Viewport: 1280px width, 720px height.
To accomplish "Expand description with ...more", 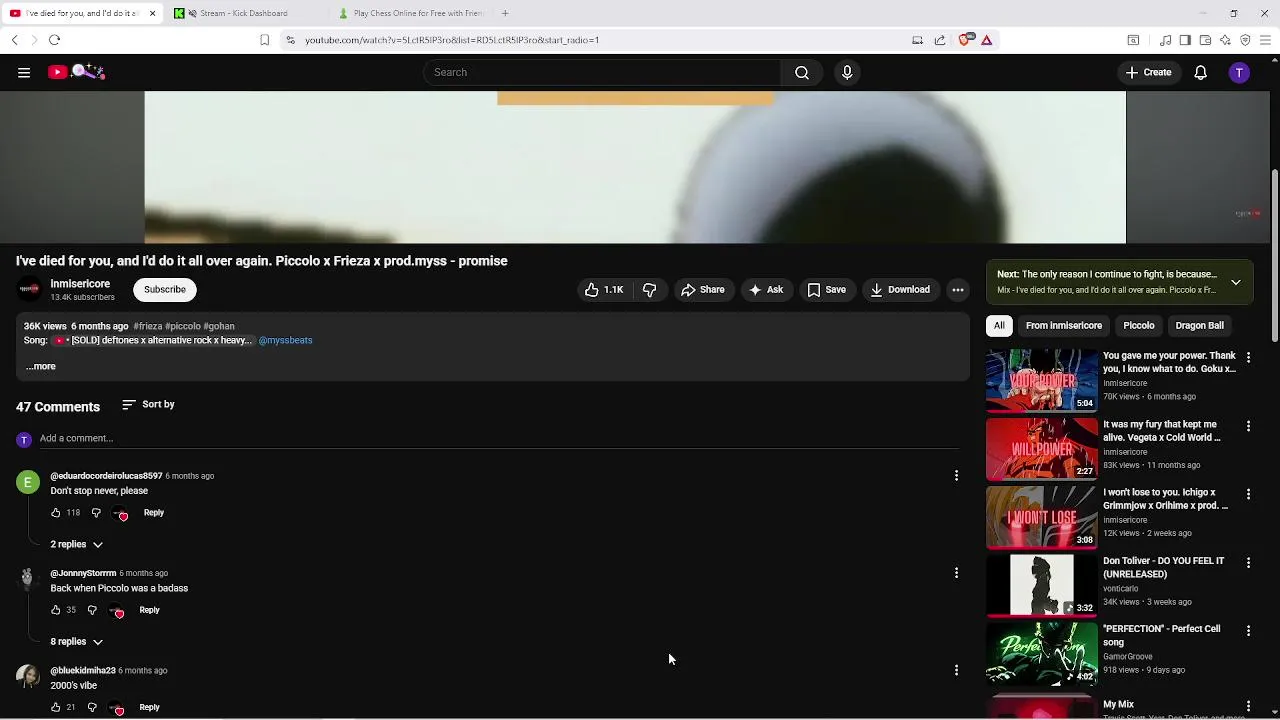I will point(40,366).
